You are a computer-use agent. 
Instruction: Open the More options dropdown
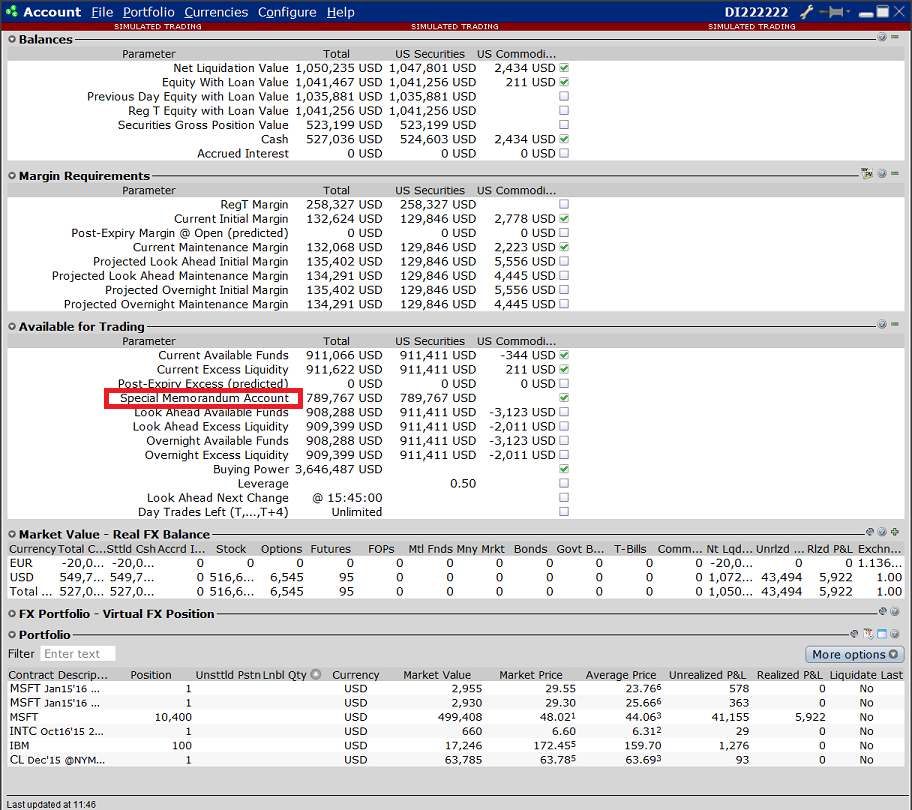854,655
